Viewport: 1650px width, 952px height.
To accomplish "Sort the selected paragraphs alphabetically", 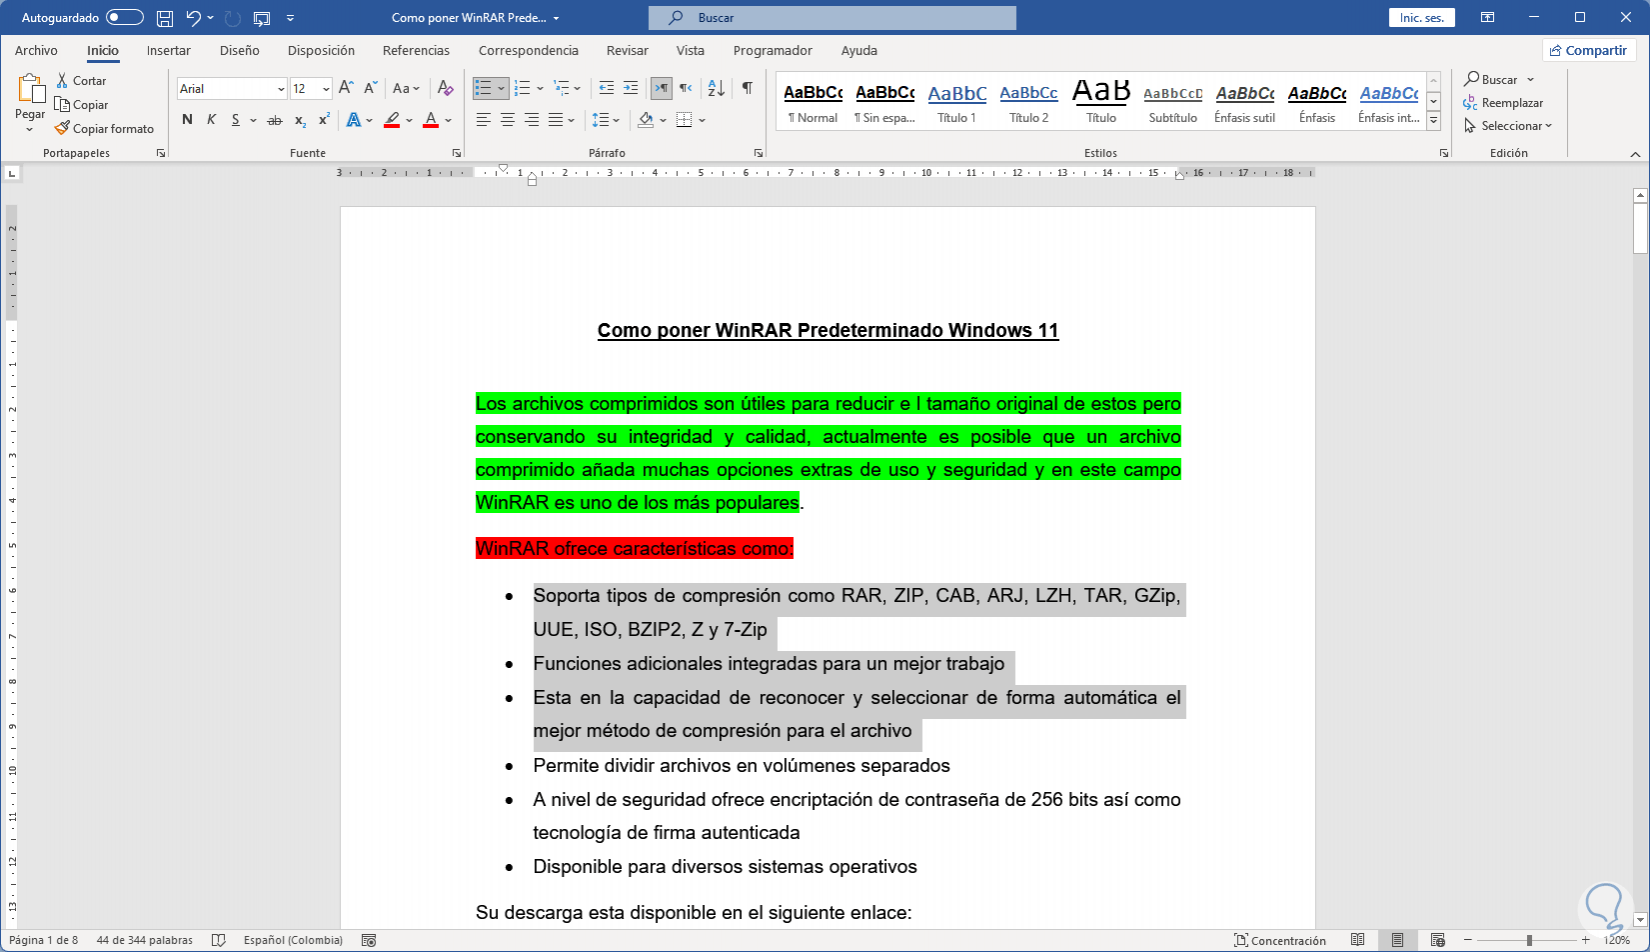I will click(716, 88).
